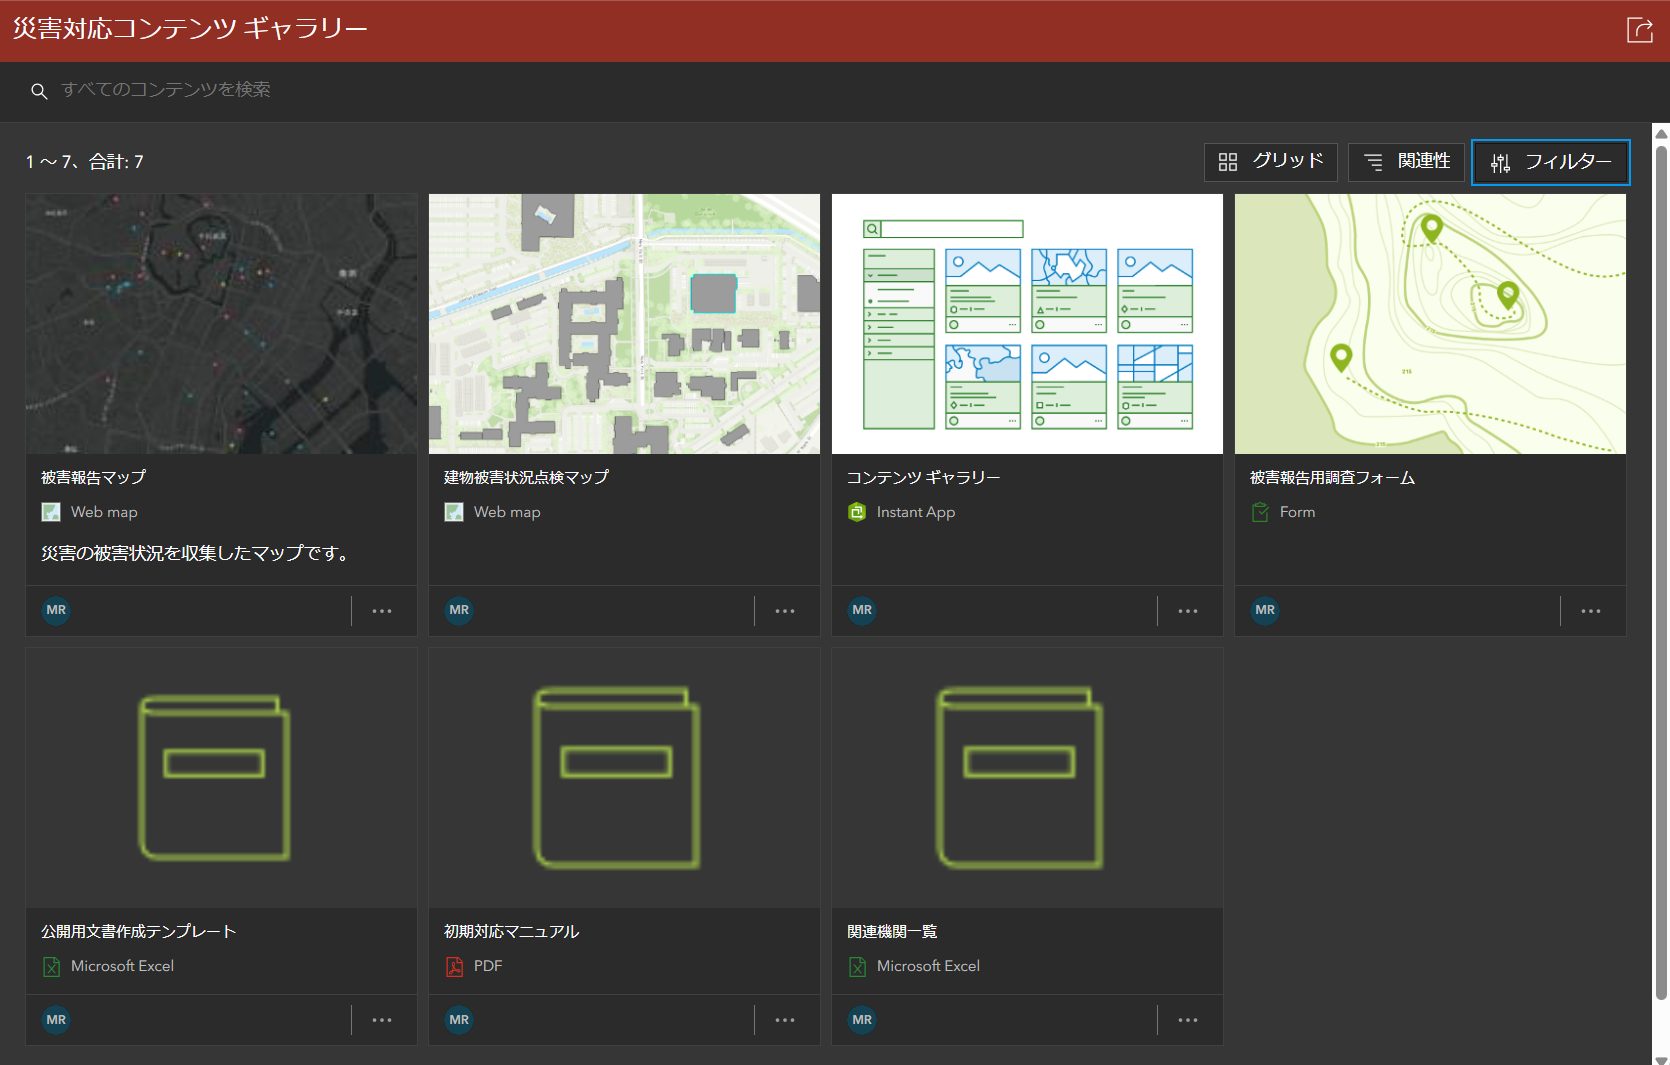Click the 被害報告用調査フォーム map thumbnail

point(1430,324)
